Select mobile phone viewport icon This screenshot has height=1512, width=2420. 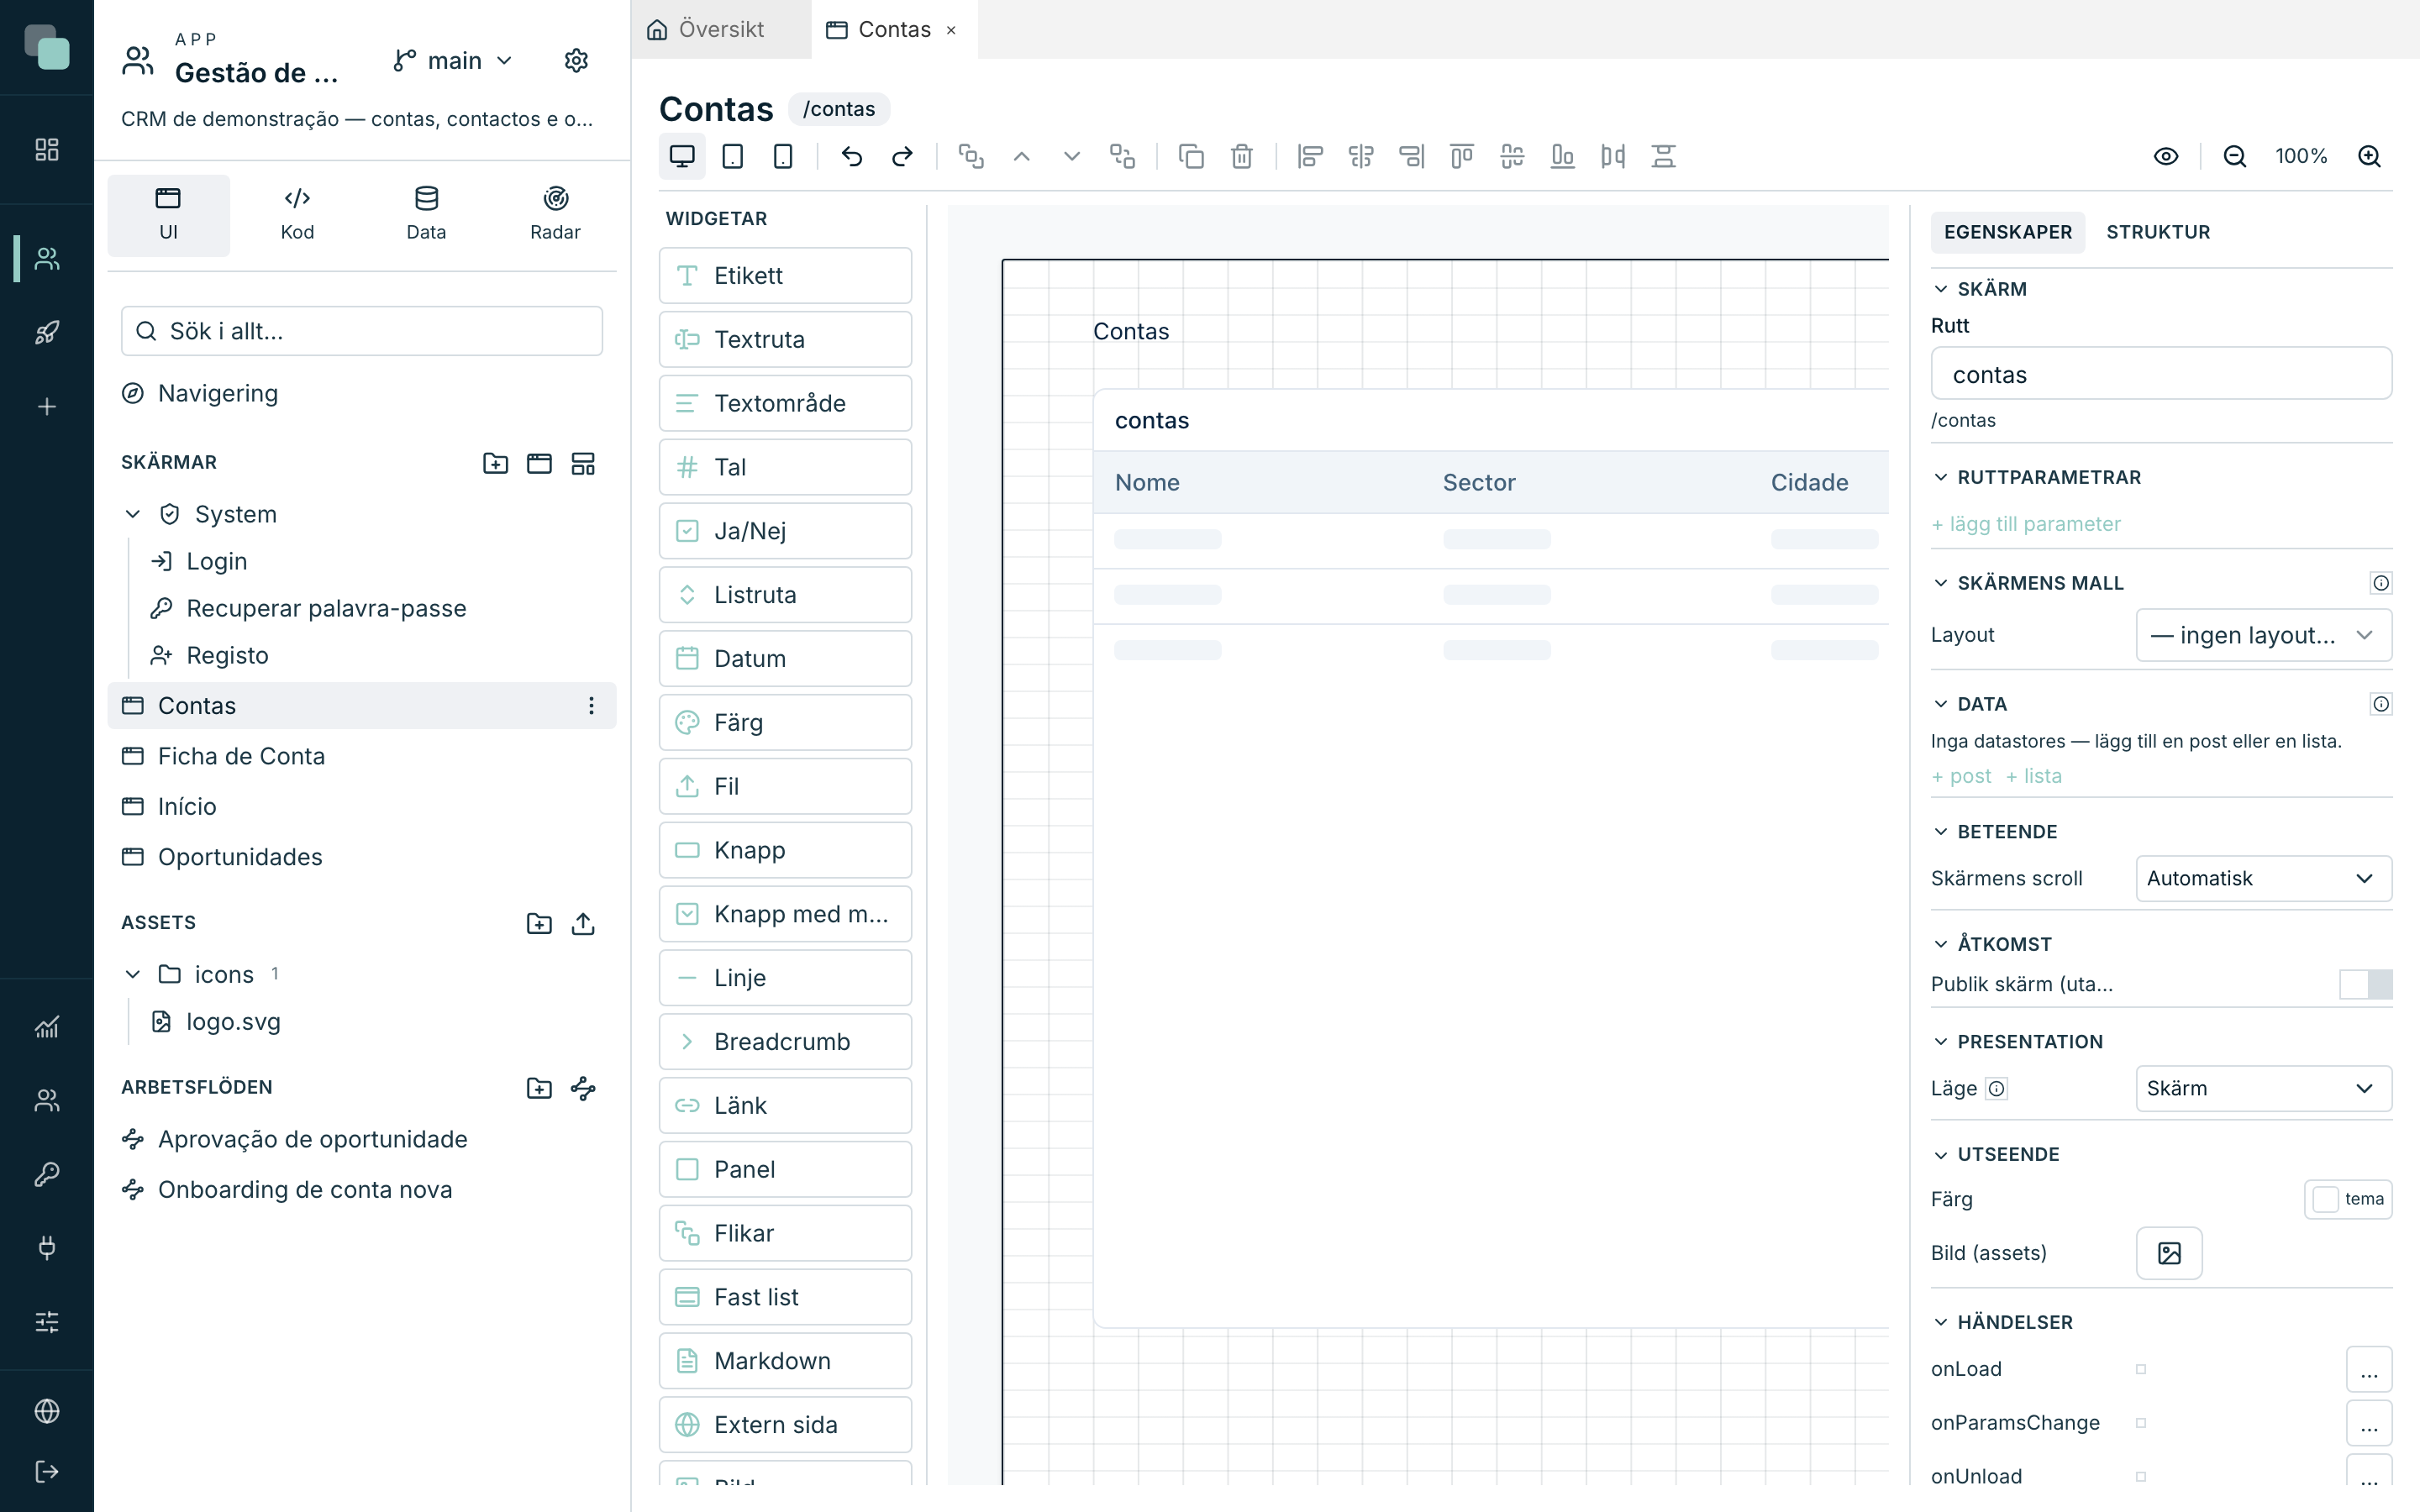[x=783, y=156]
